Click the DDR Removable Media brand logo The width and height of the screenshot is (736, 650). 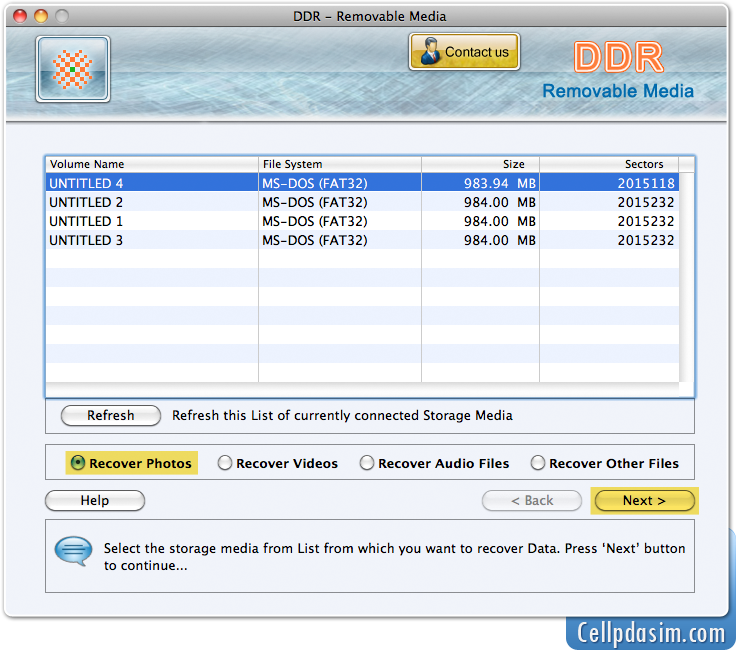[618, 70]
